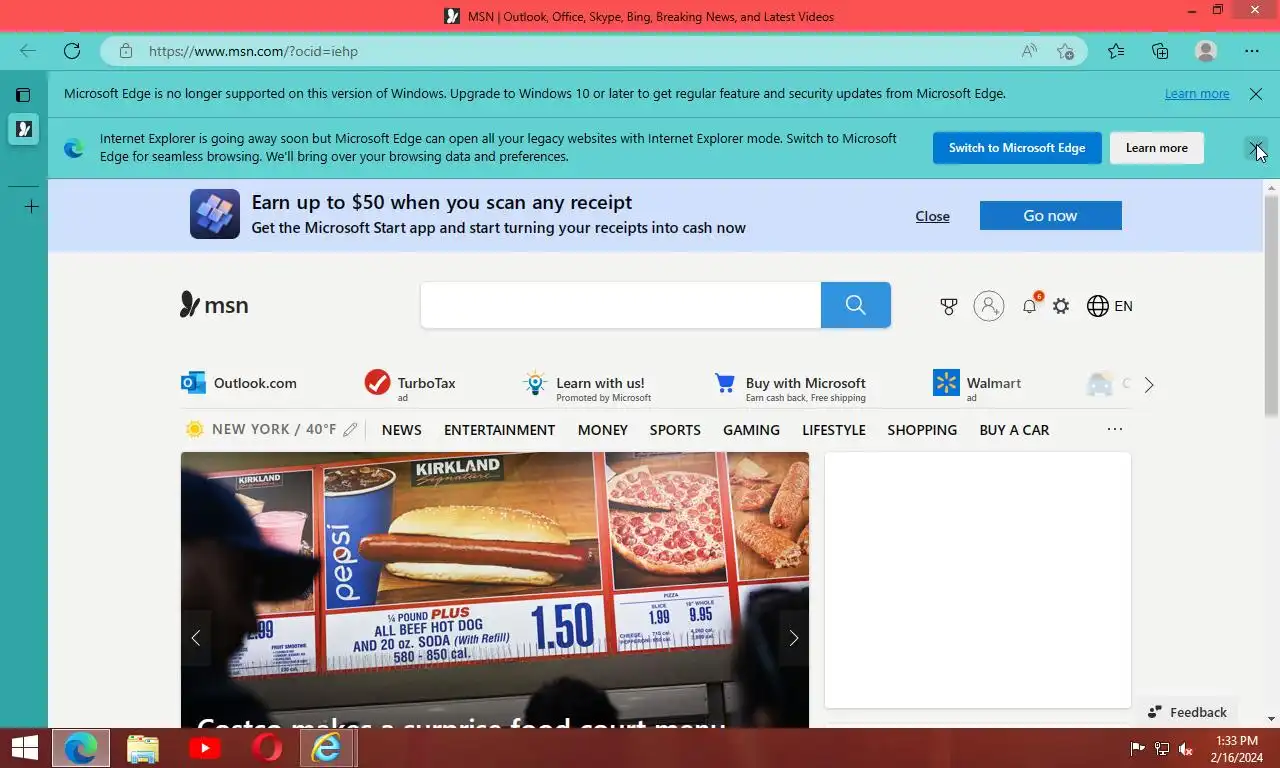Open ENTERTAINMENT navigation tab
This screenshot has width=1280, height=768.
point(499,430)
